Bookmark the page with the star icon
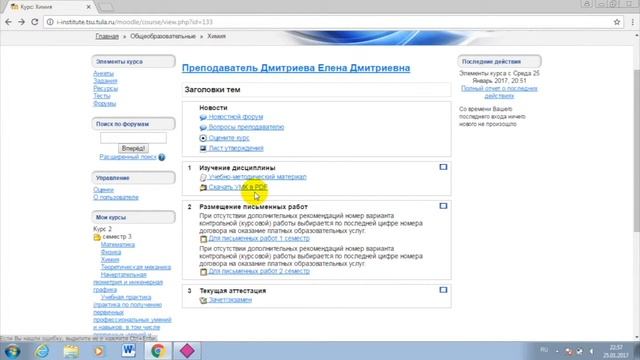Viewport: 640px width, 360px height. click(617, 22)
